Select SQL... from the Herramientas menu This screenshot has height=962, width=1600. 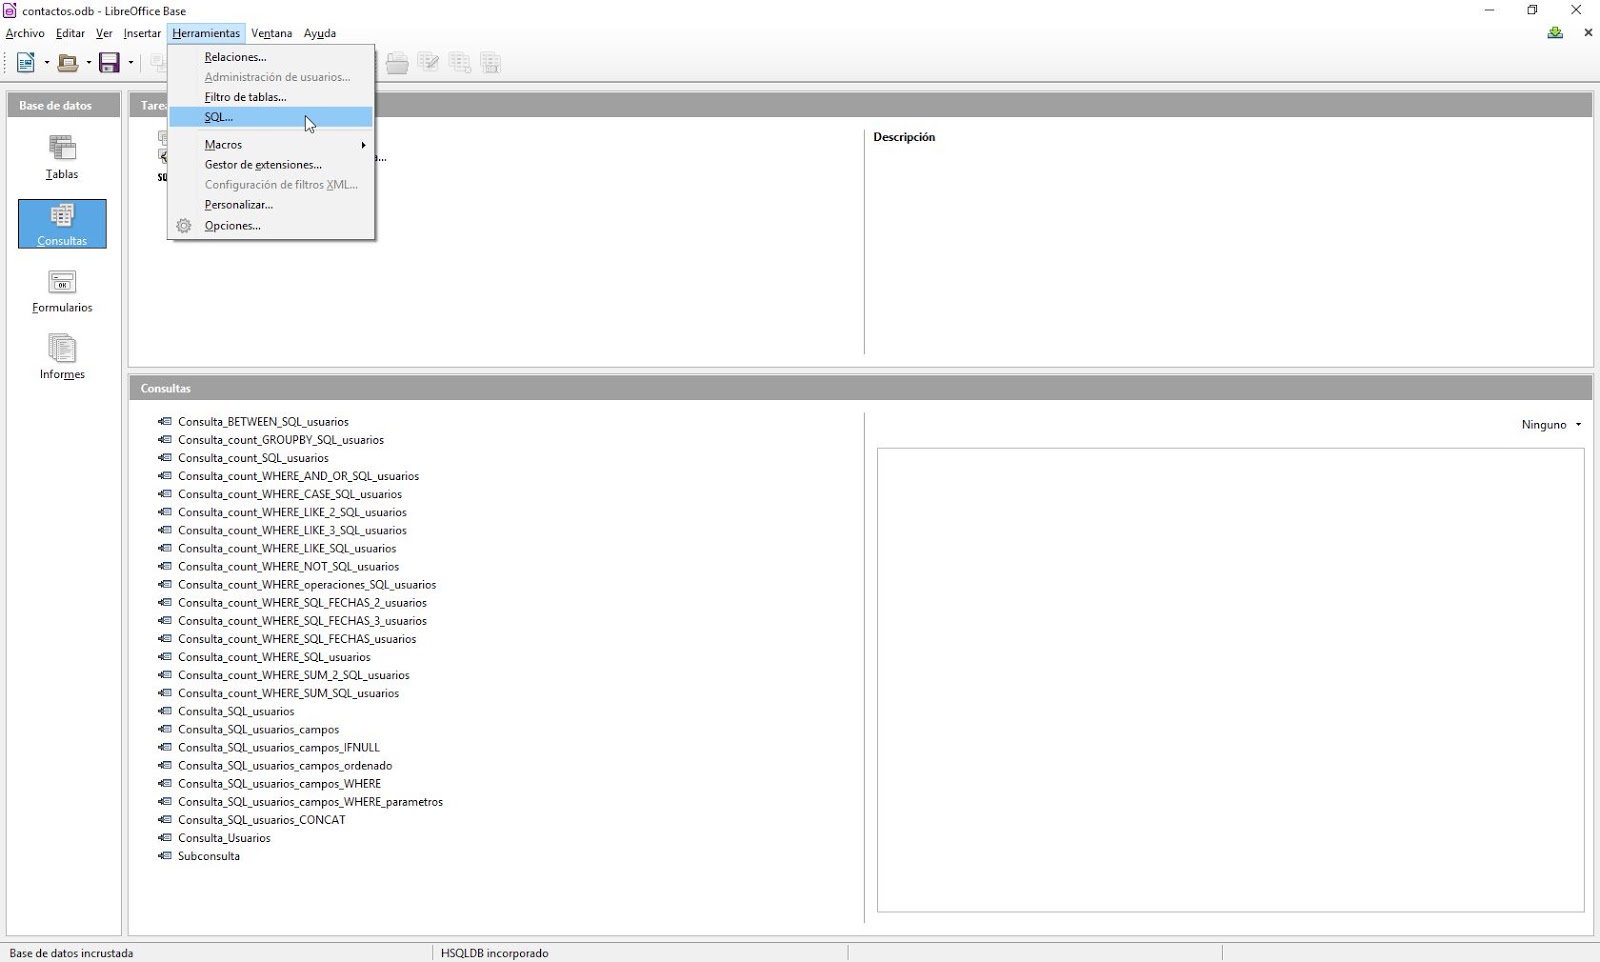[x=218, y=117]
